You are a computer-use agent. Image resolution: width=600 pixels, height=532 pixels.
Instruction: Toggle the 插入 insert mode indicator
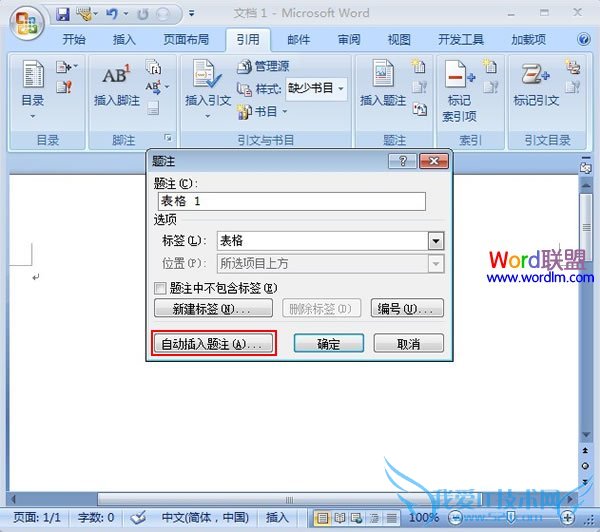click(277, 517)
